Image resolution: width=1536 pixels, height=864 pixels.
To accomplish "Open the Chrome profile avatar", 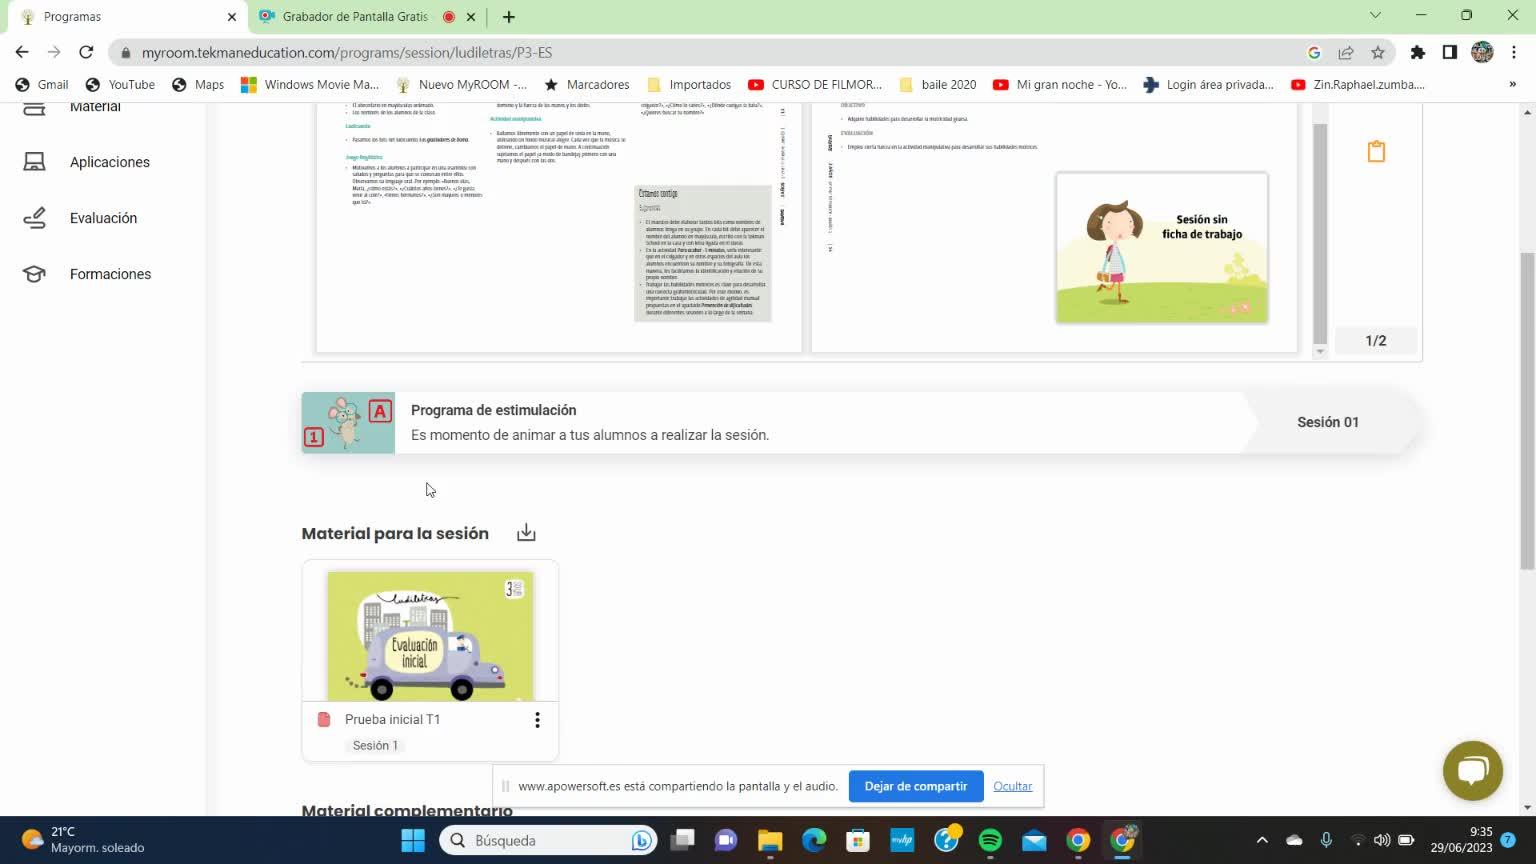I will point(1482,52).
